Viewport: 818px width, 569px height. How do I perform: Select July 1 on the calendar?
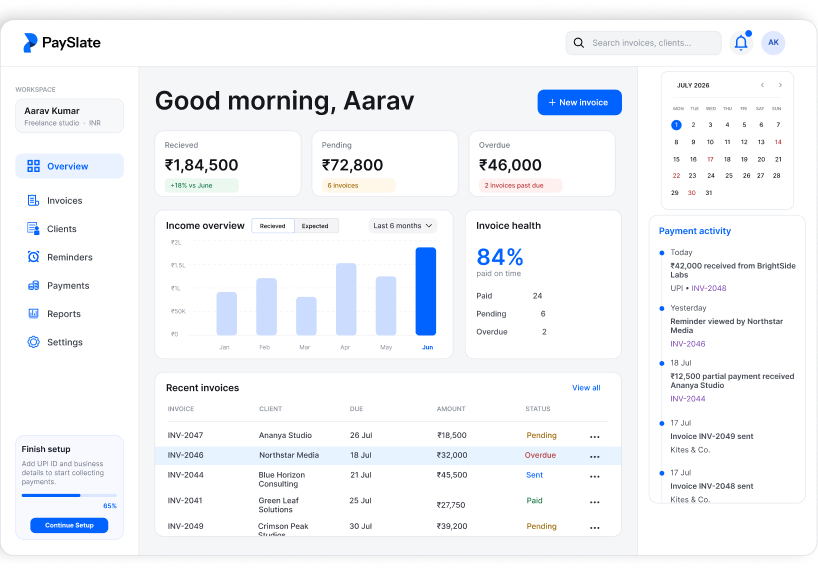pos(676,125)
